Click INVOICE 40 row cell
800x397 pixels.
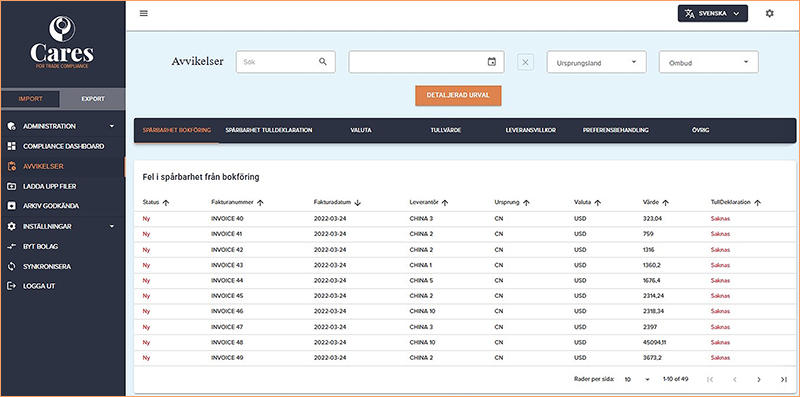[x=227, y=218]
